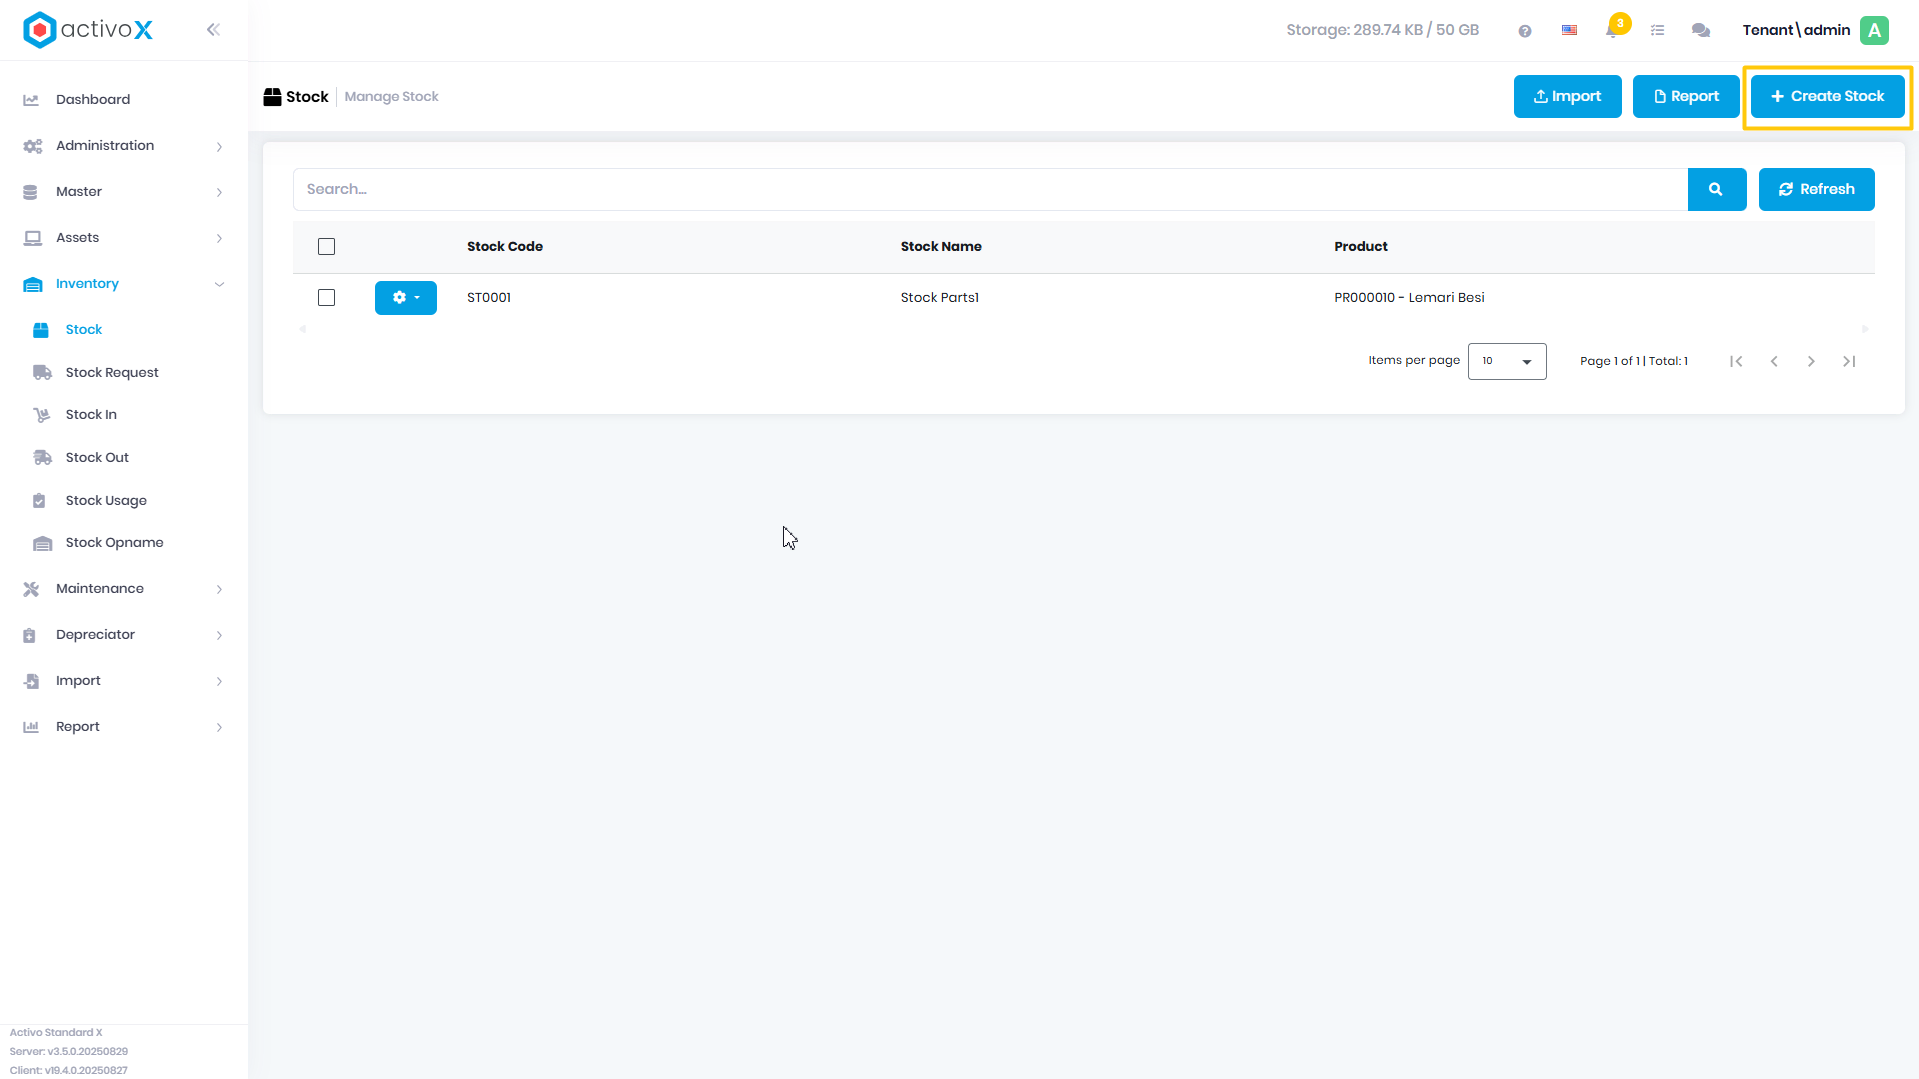This screenshot has height=1079, width=1919.
Task: Change language via the flag icon
Action: point(1569,30)
